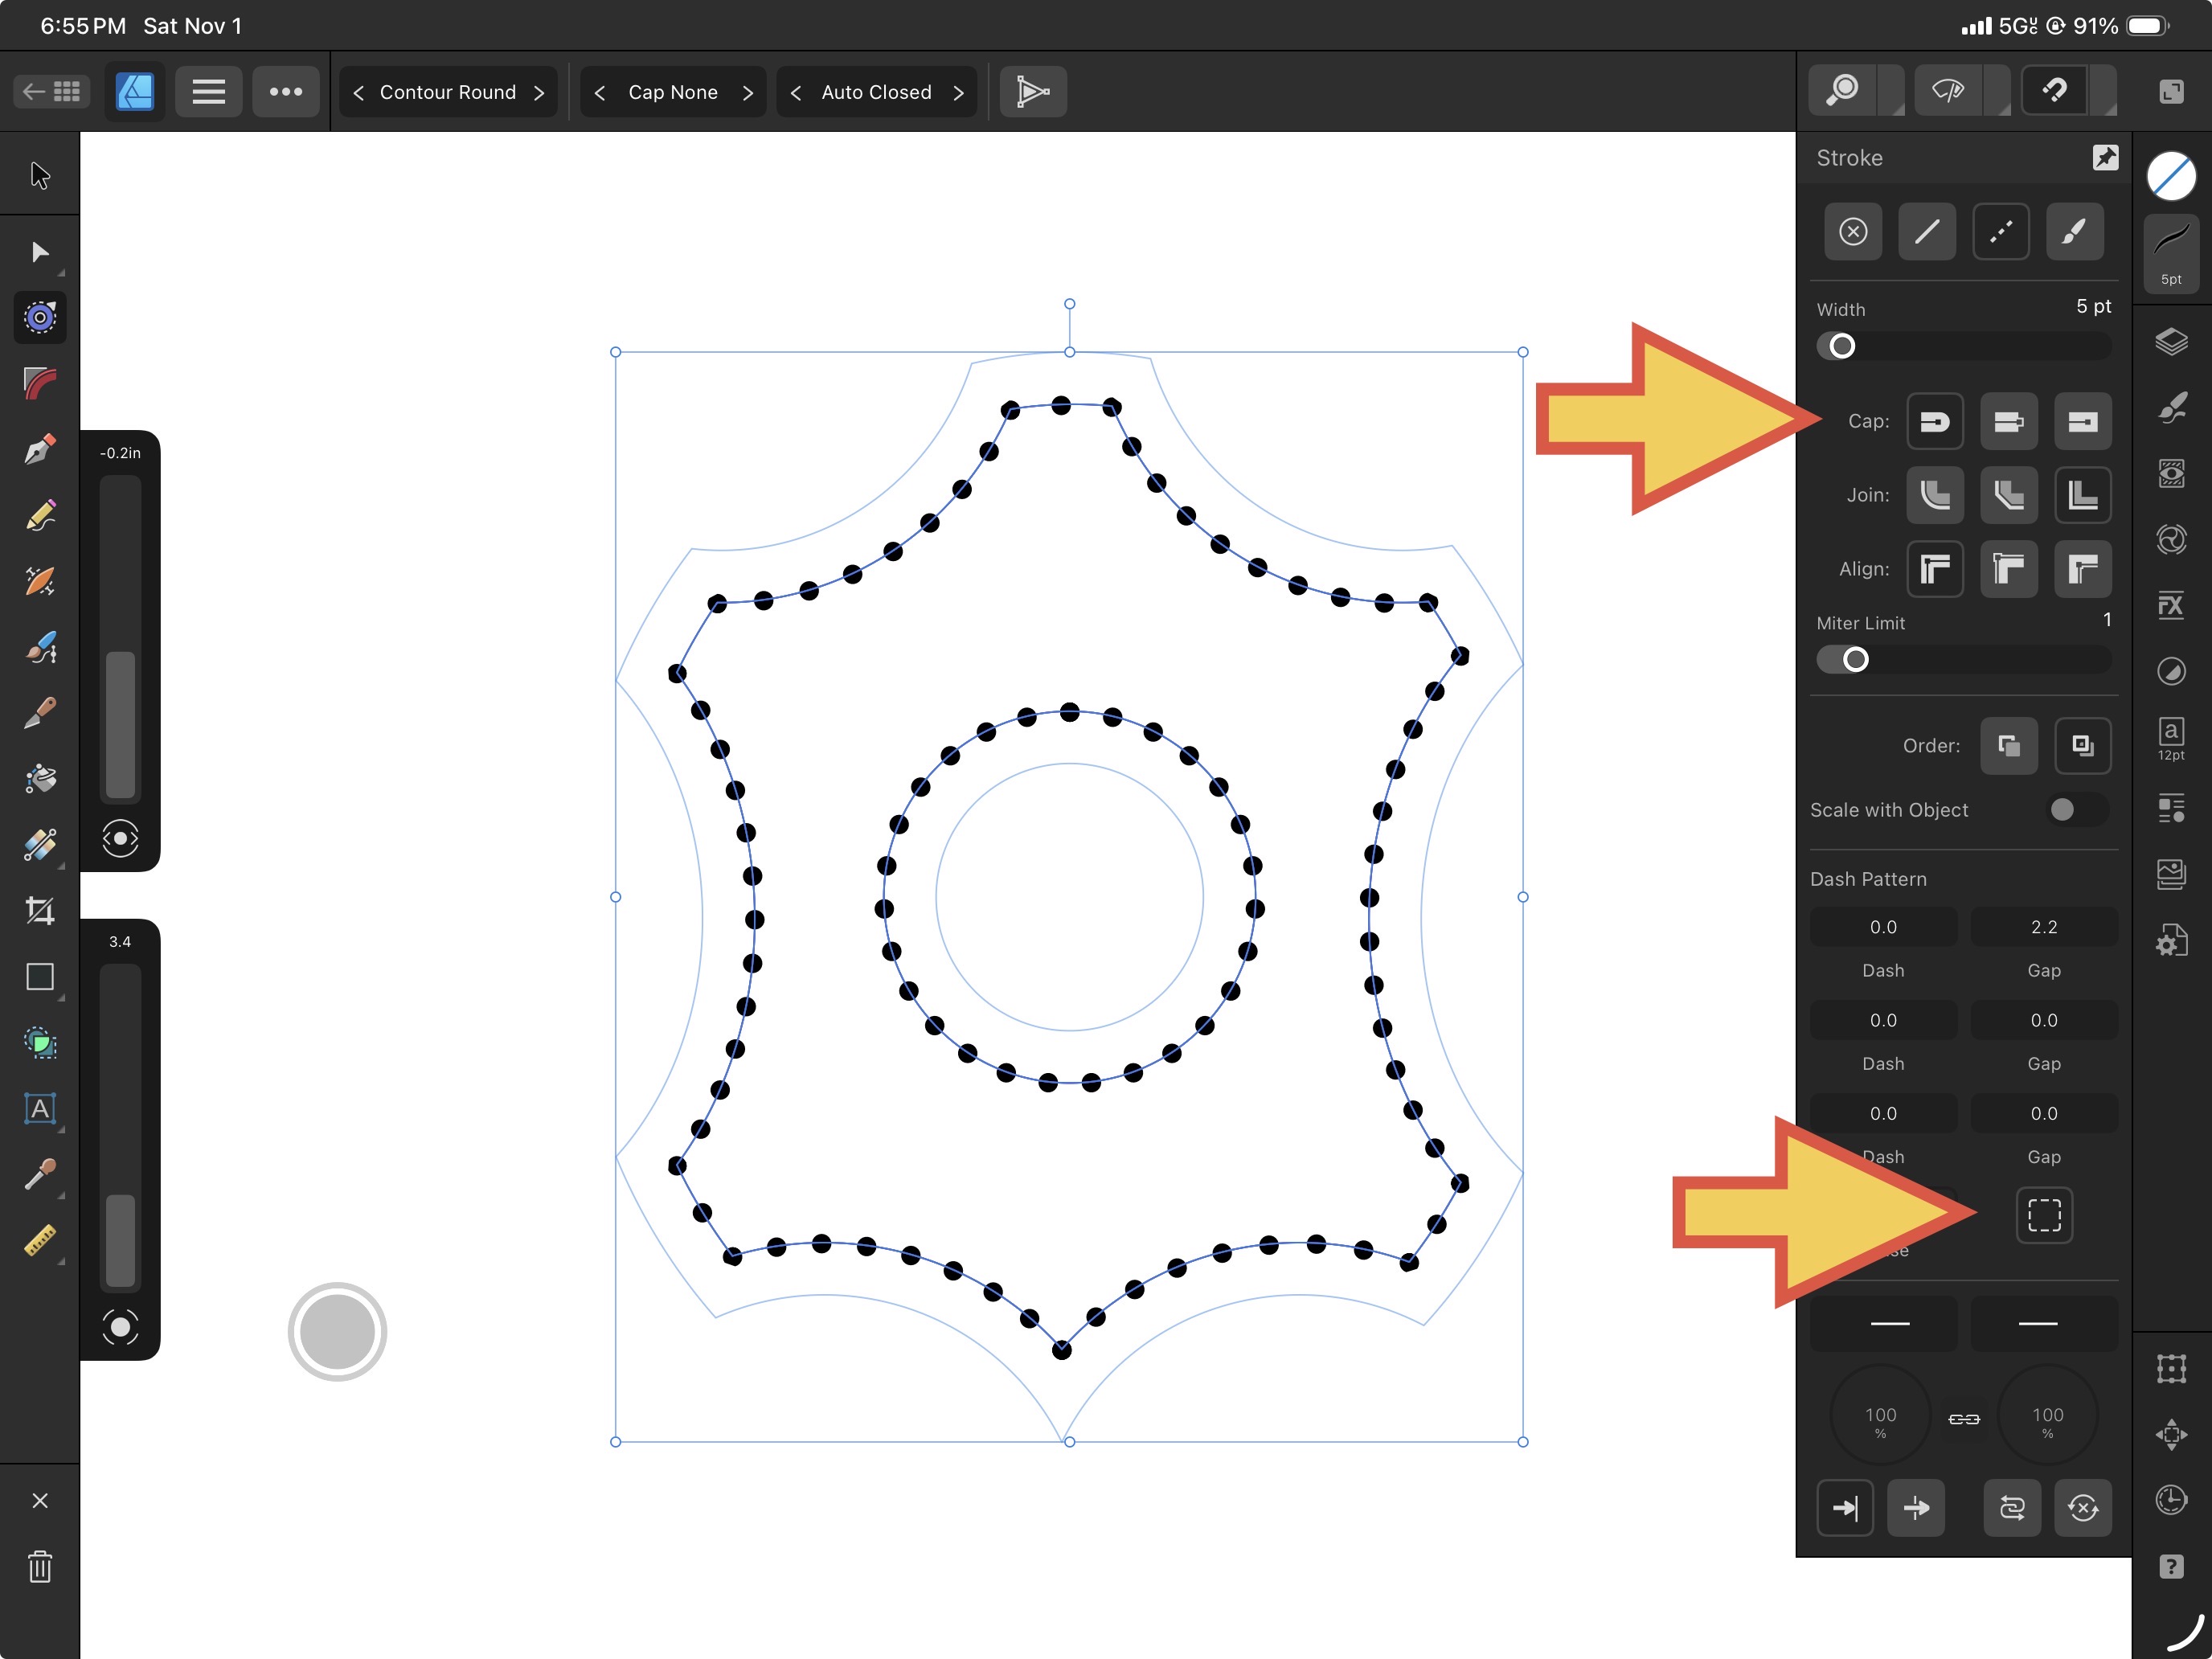Select the Pencil tool
The height and width of the screenshot is (1659, 2212).
click(40, 516)
